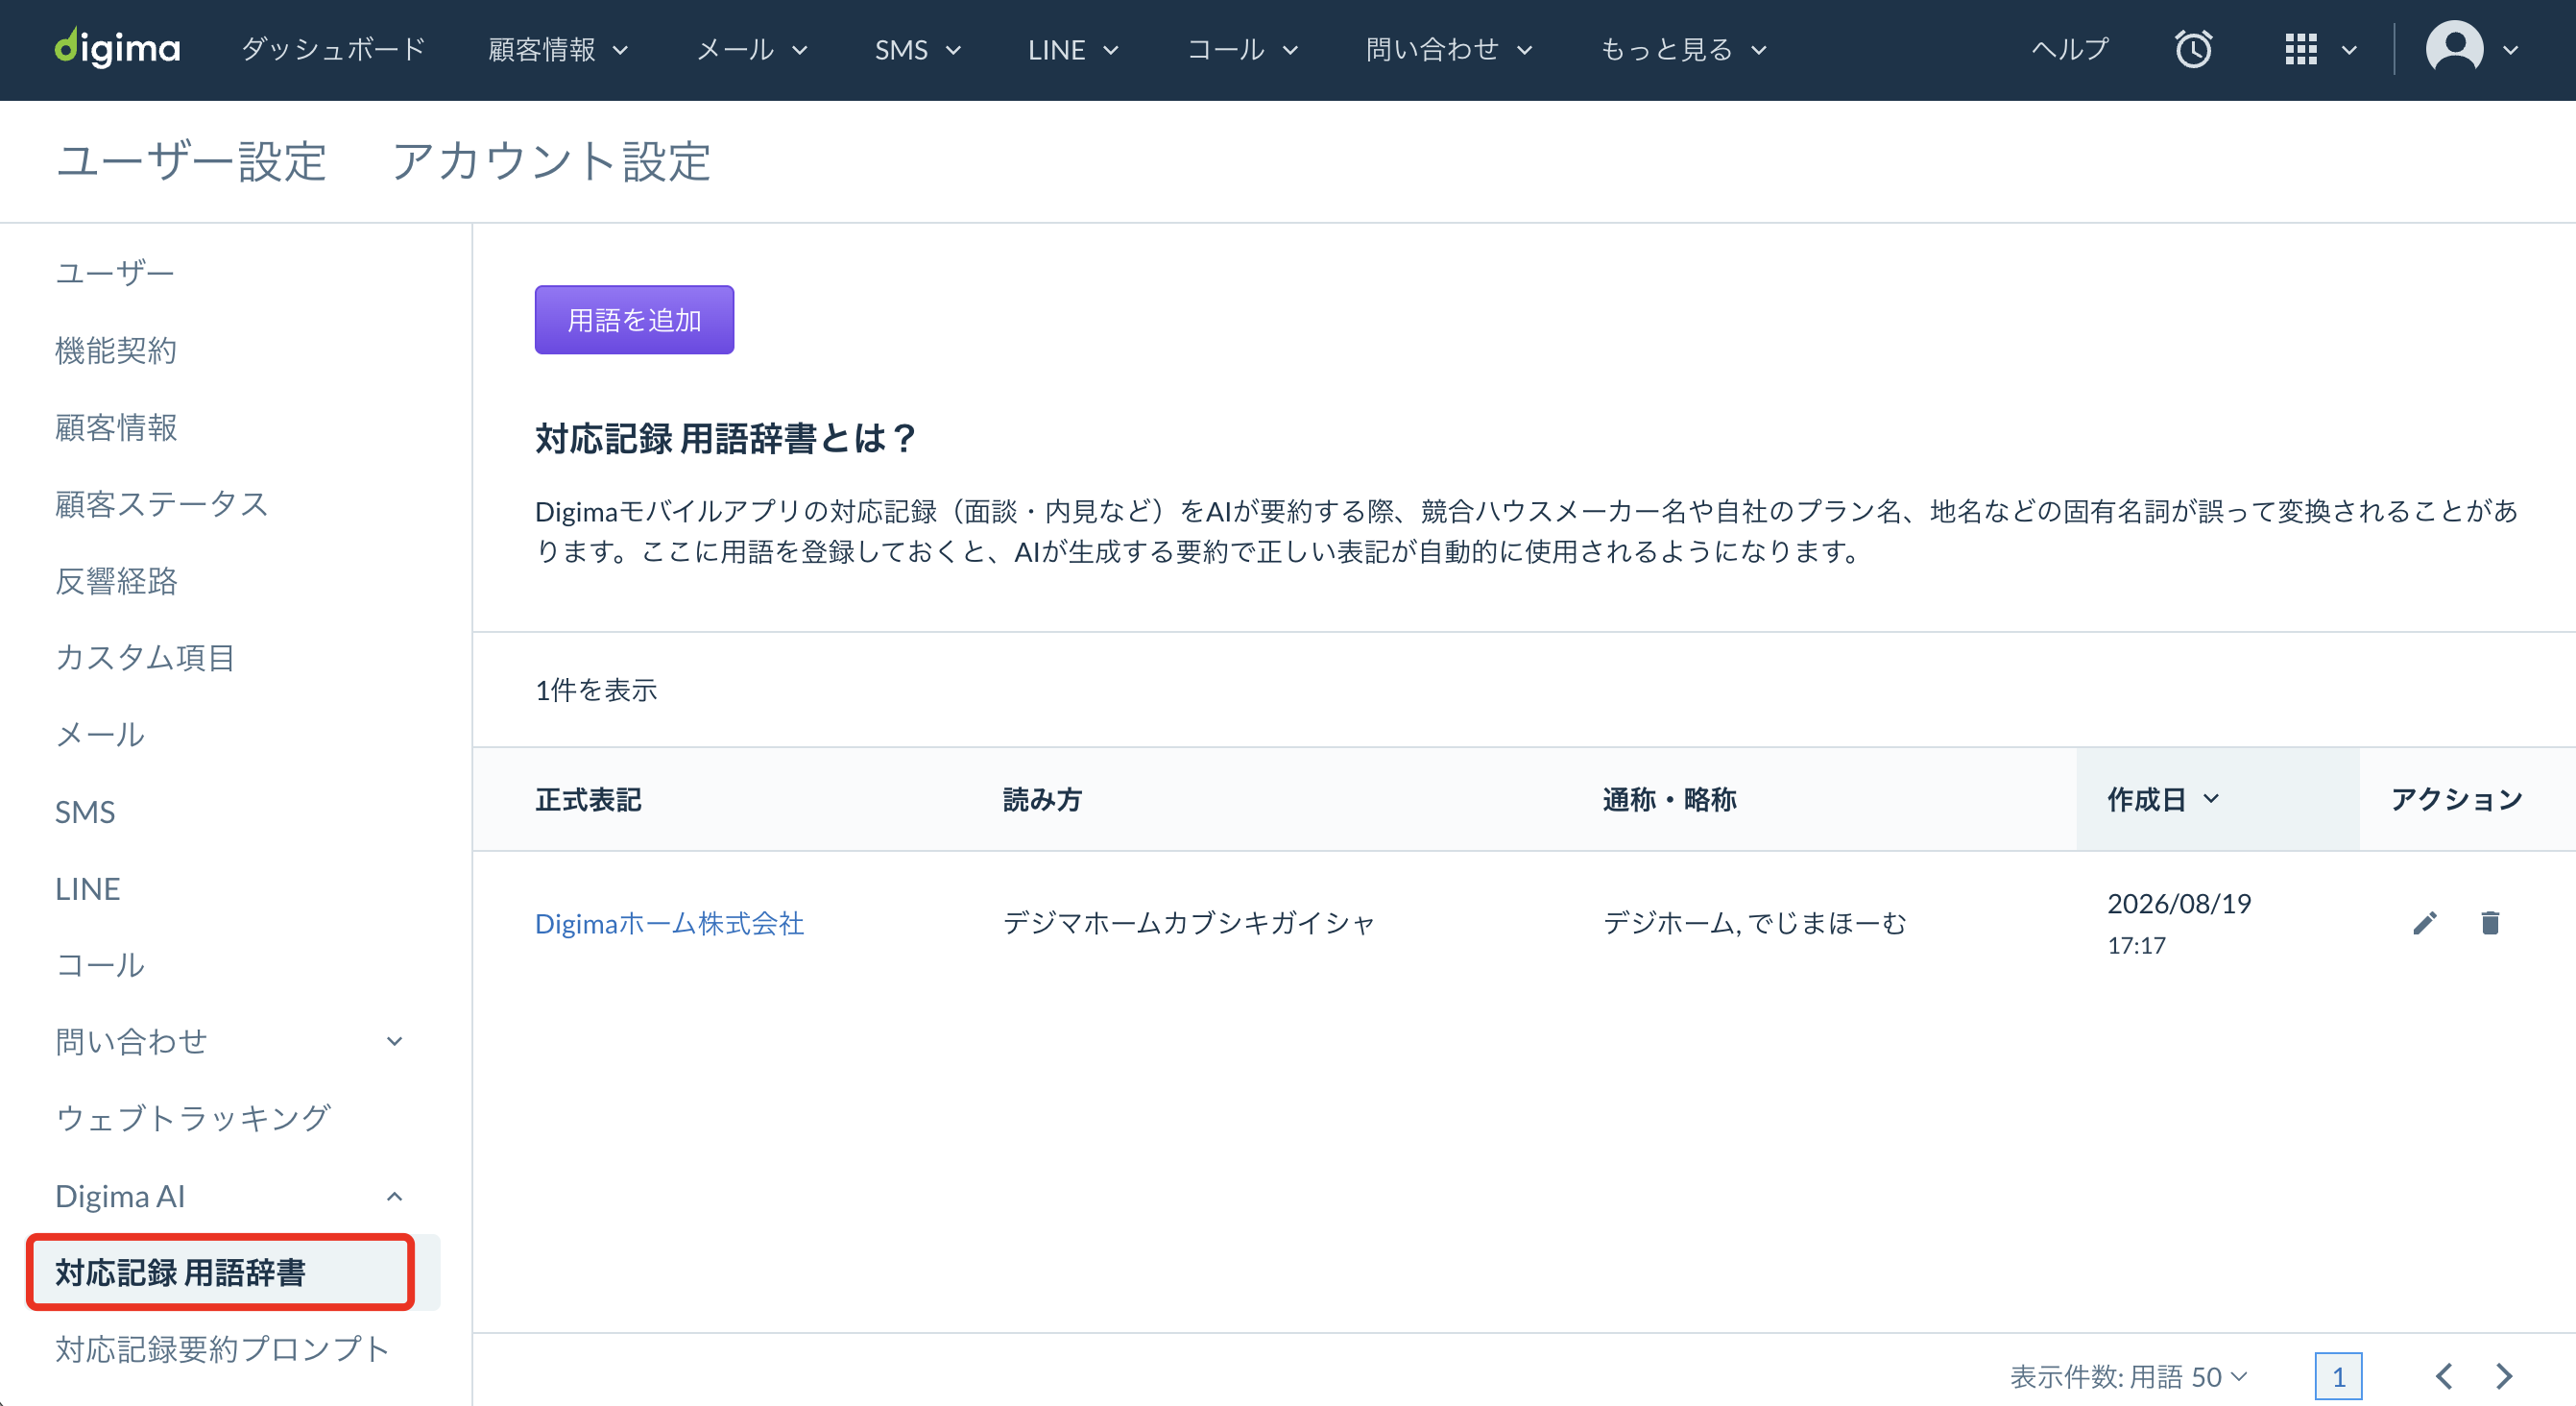This screenshot has height=1406, width=2576.
Task: Click the alias デジホーム, でじまほーむ cell
Action: (x=1754, y=923)
